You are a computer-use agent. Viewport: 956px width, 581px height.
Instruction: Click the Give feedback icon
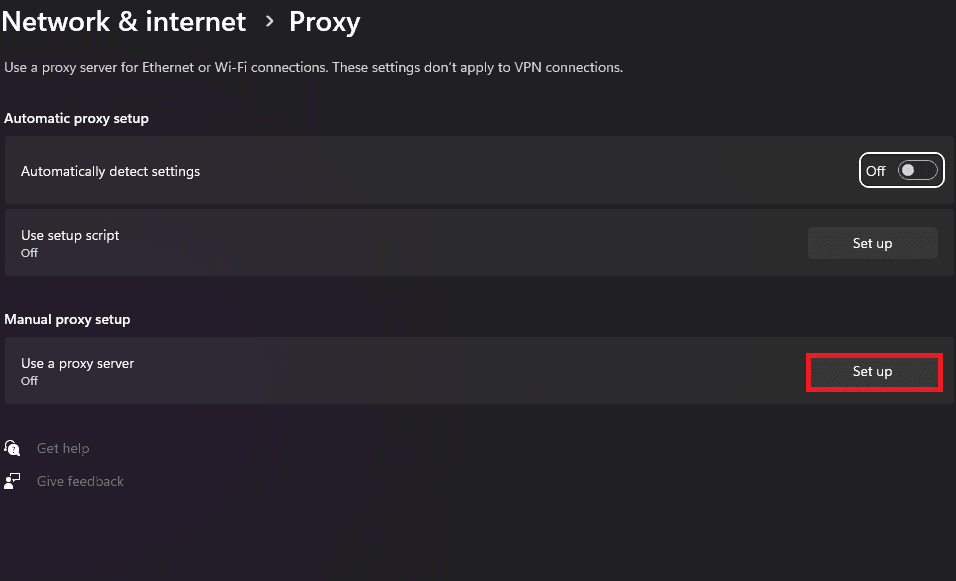[13, 481]
